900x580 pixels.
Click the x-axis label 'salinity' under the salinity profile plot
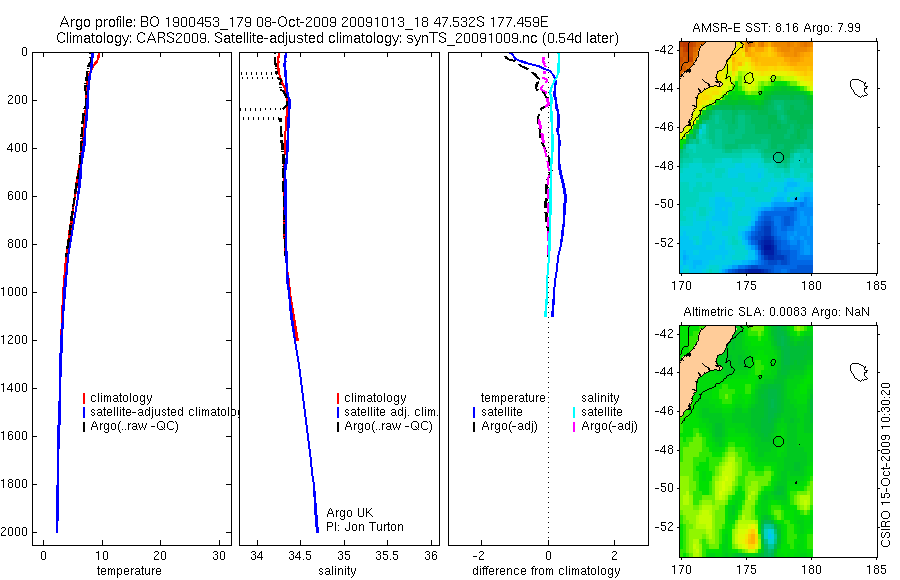(337, 571)
